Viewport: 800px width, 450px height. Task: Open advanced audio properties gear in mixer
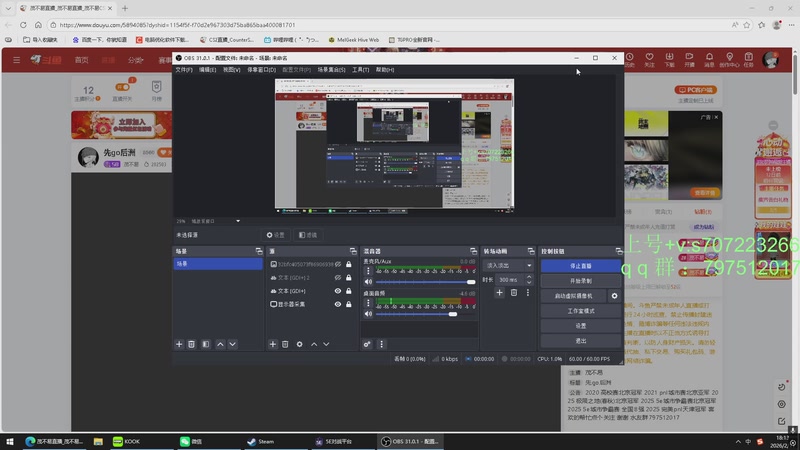pos(367,344)
